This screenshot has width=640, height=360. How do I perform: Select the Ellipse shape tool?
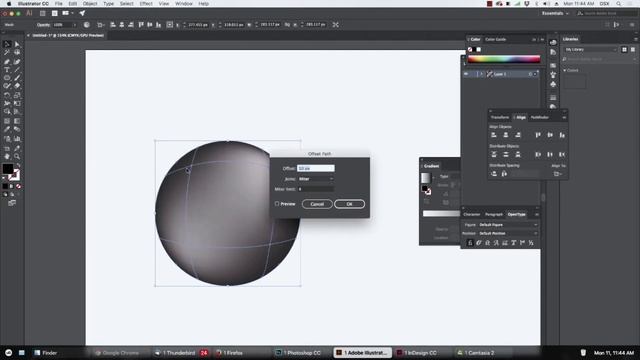click(7, 78)
